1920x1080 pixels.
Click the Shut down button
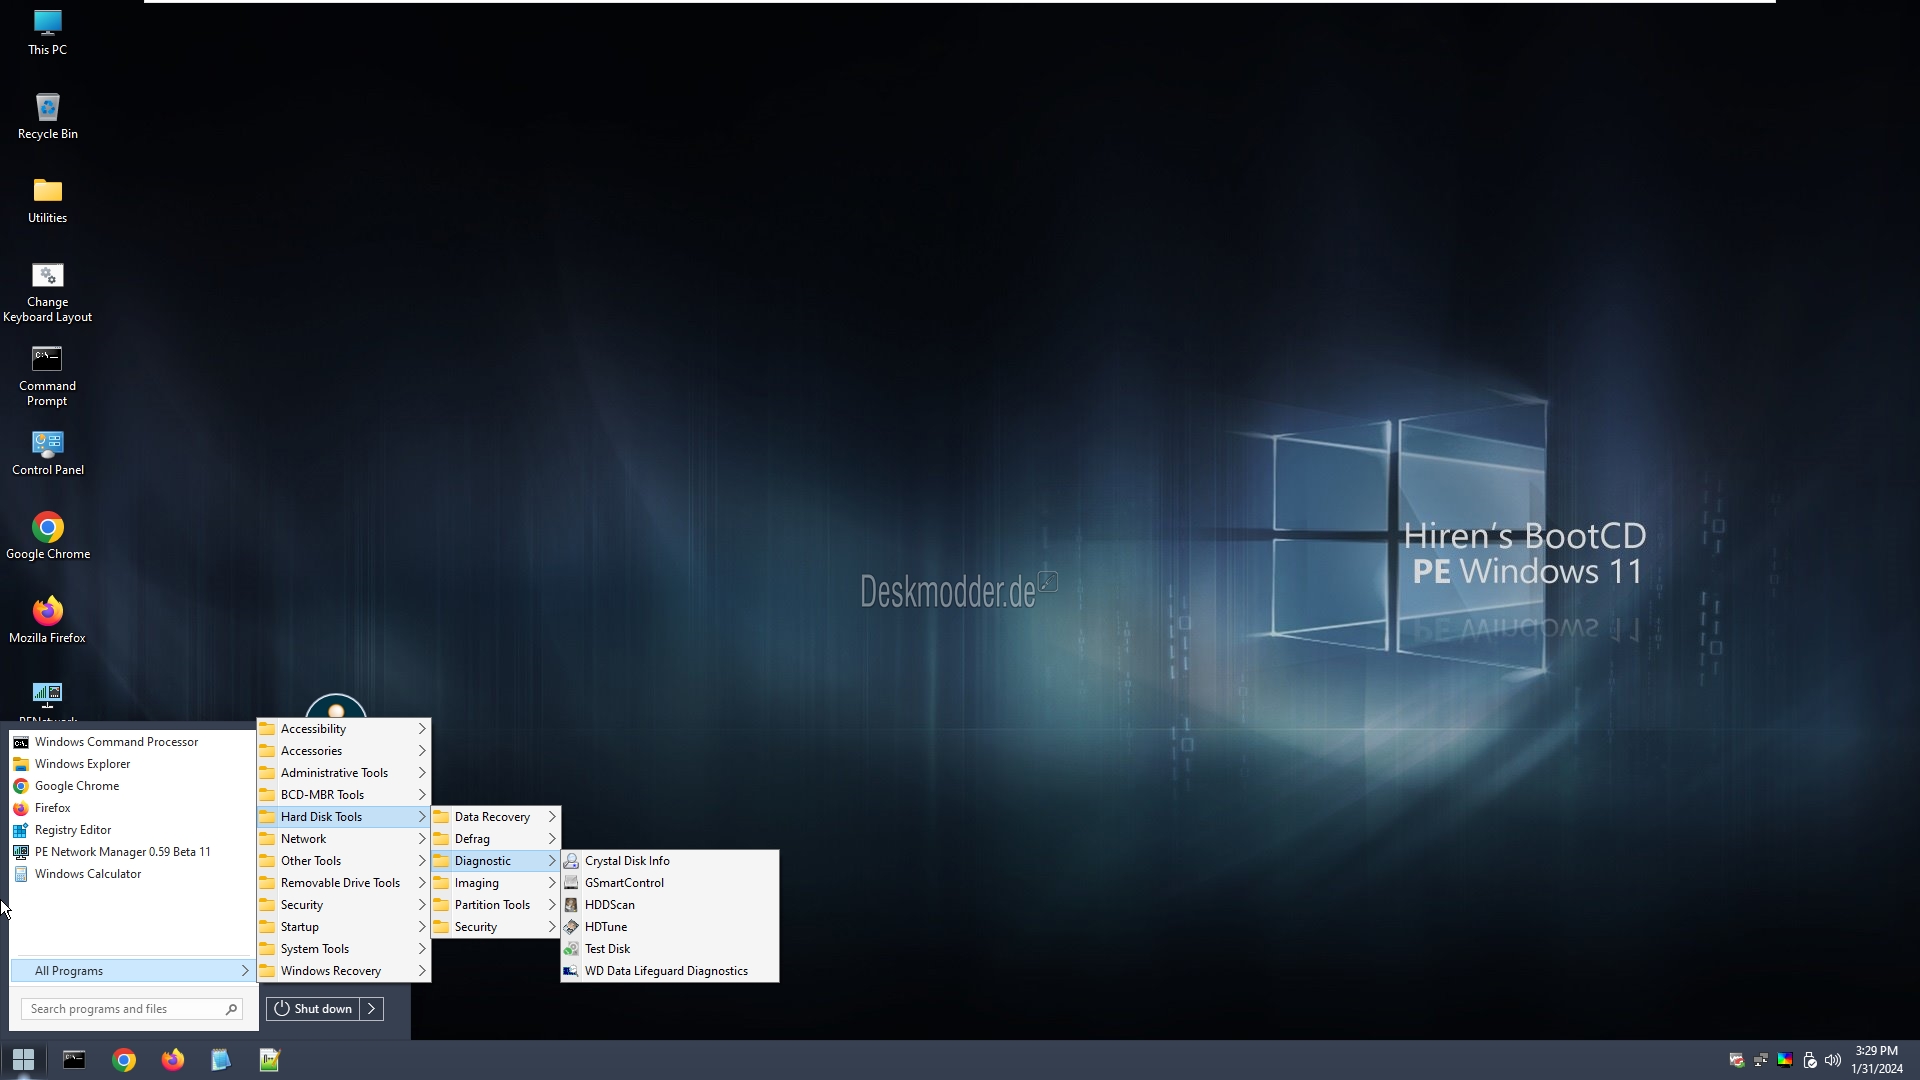tap(313, 1009)
